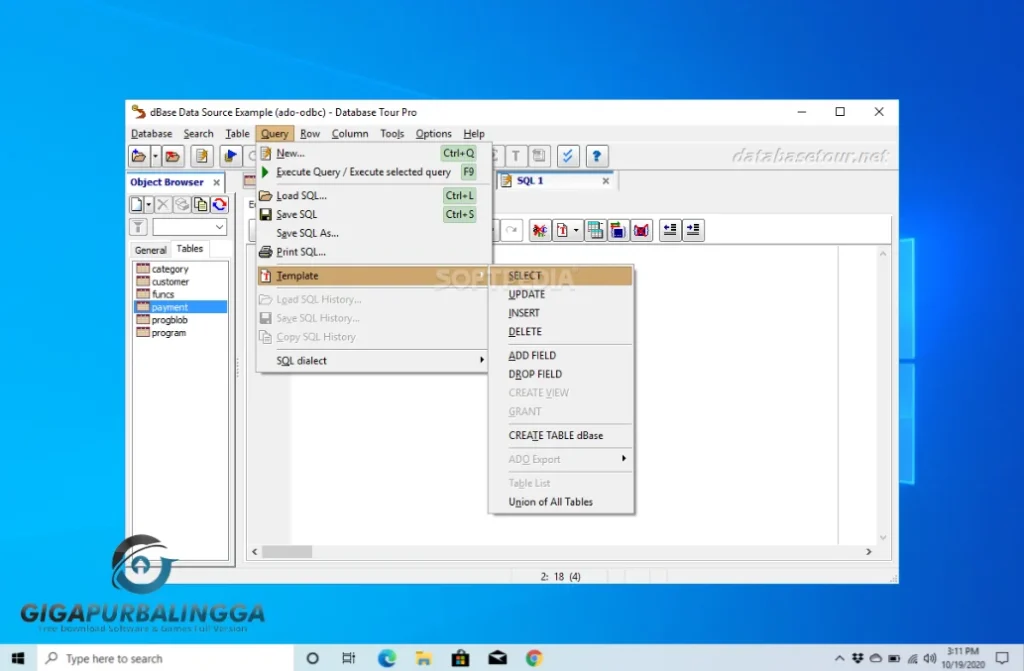Choose SELECT from the Template submenu
The image size is (1024, 671).
[x=525, y=275]
